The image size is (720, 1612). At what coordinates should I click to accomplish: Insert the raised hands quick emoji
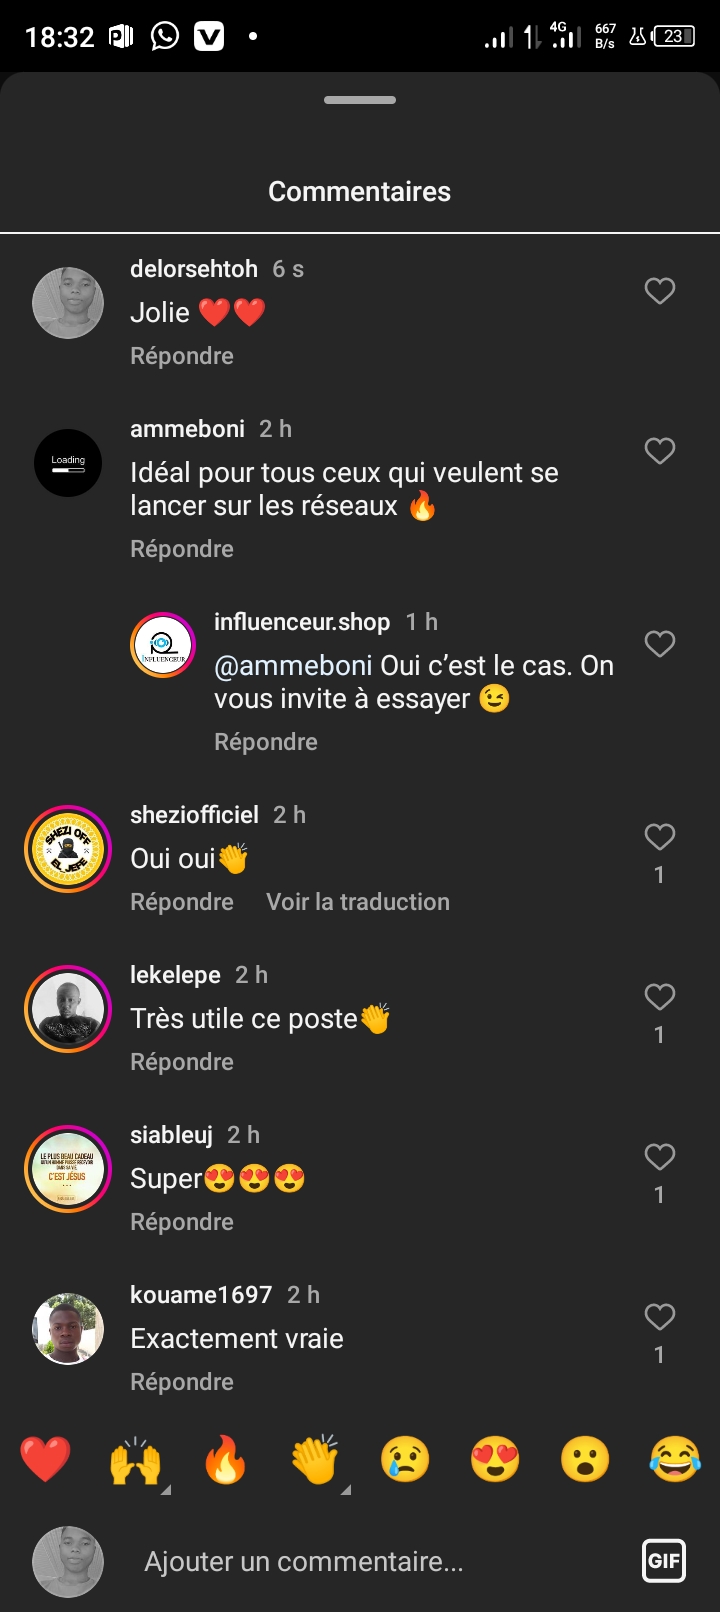pos(135,1461)
